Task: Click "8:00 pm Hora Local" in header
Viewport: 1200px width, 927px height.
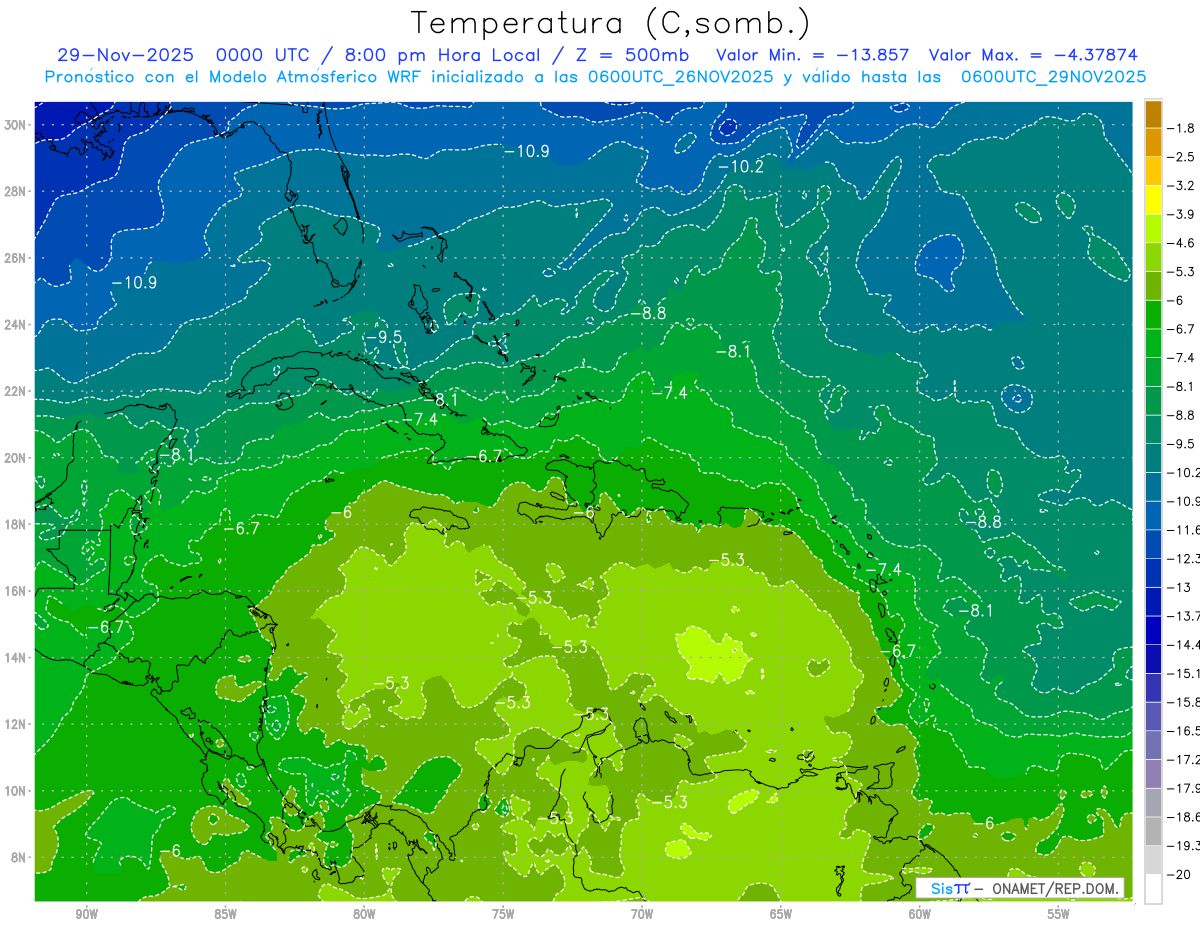Action: [442, 55]
